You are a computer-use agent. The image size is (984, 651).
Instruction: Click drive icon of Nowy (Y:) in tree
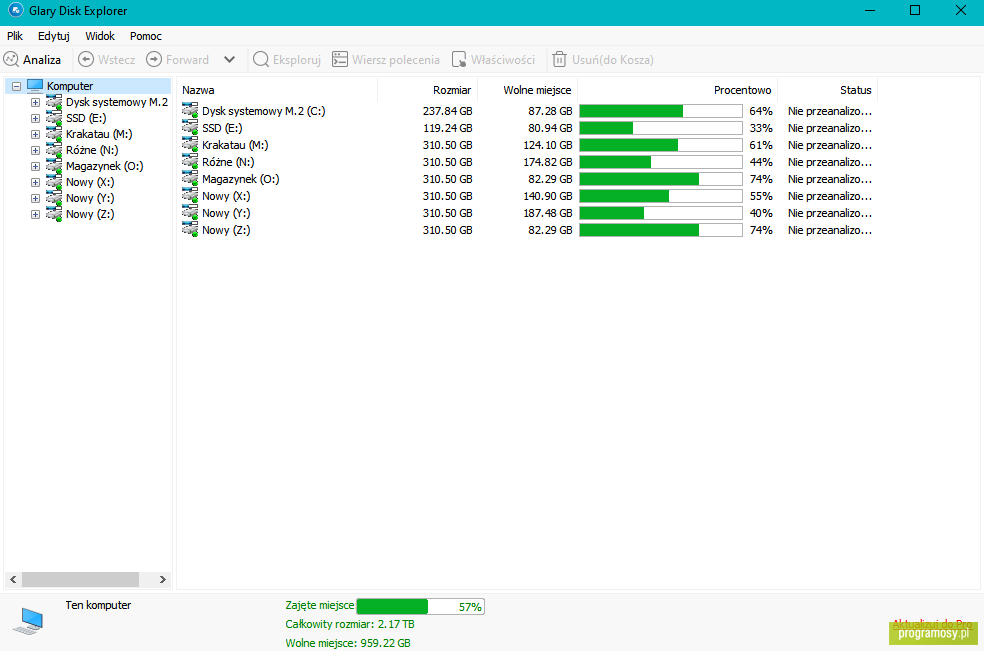click(54, 198)
